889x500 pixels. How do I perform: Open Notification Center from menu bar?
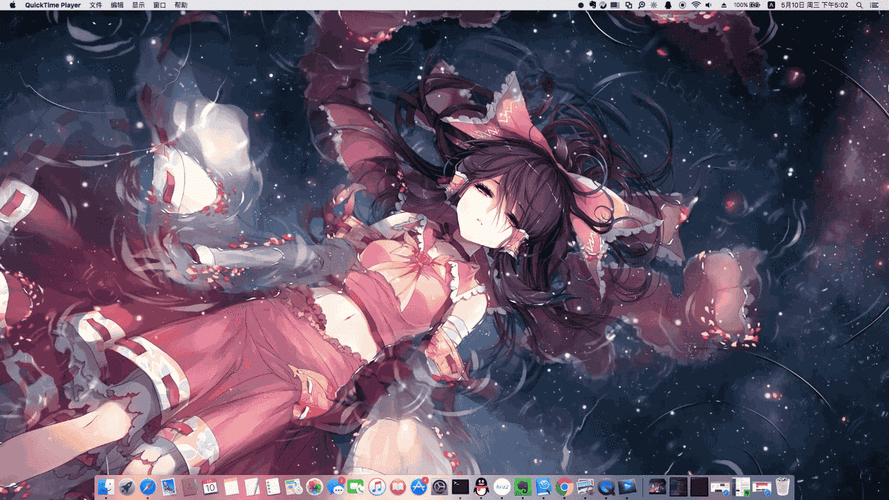(x=876, y=5)
